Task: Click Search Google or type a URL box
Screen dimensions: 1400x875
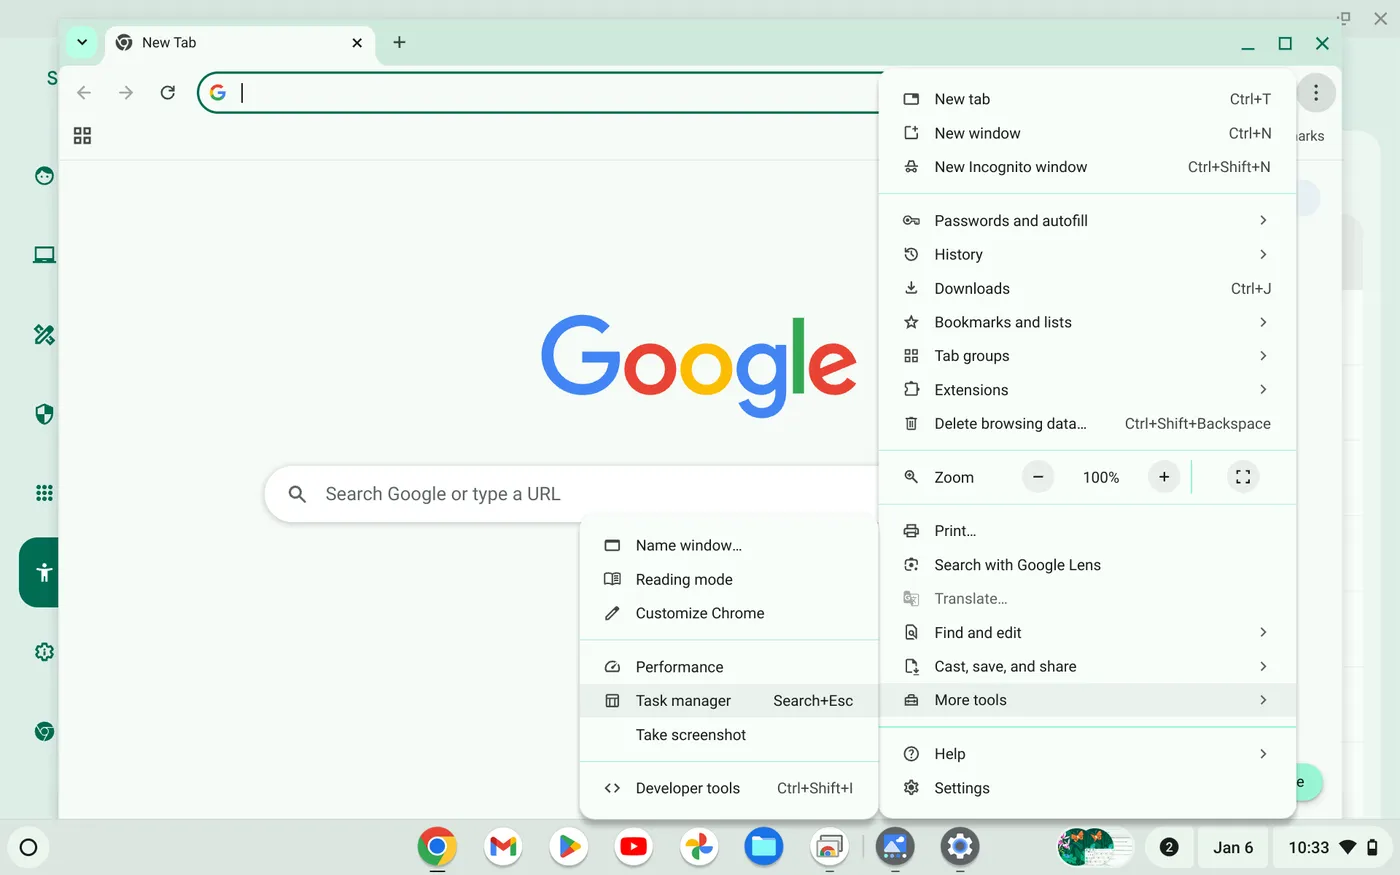Action: [570, 494]
